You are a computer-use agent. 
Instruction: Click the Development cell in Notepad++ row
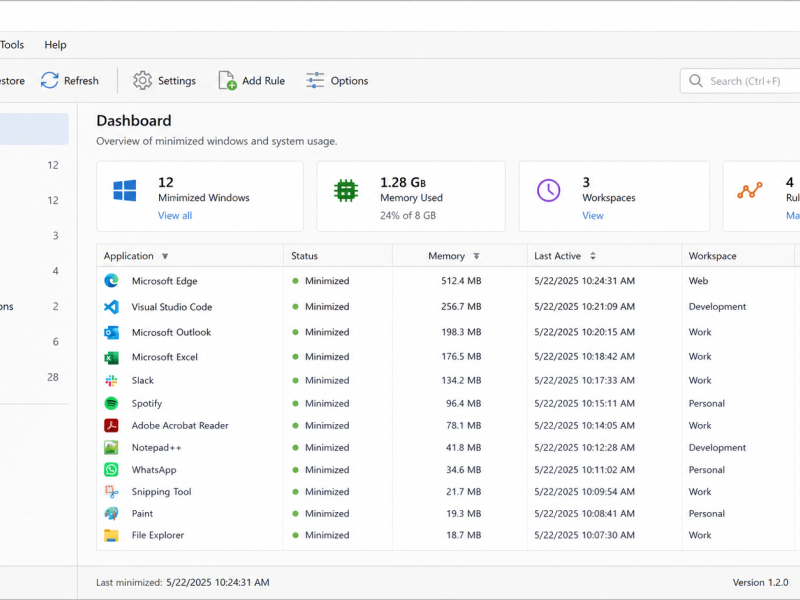pos(717,447)
